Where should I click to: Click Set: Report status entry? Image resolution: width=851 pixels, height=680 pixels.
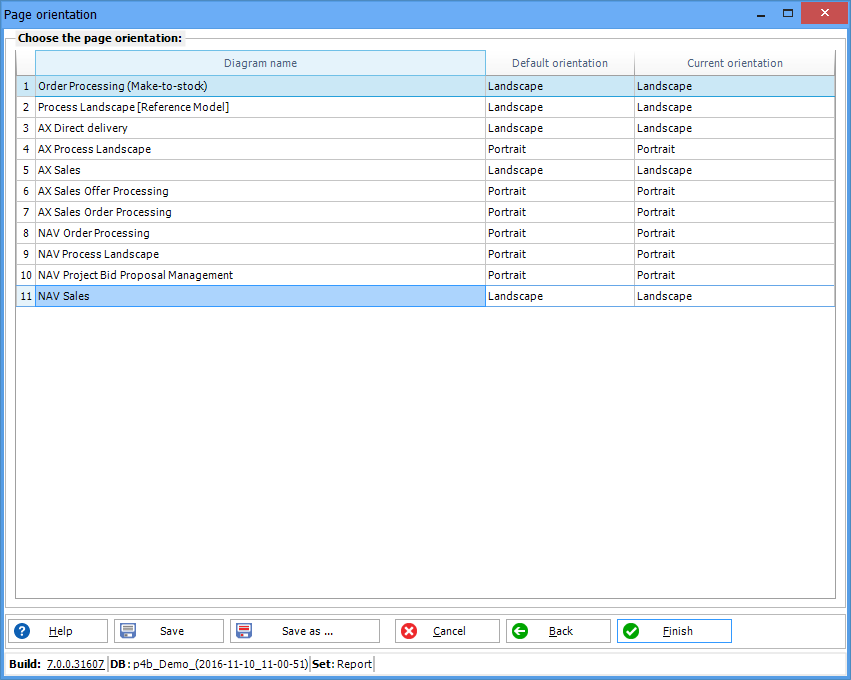click(x=342, y=664)
